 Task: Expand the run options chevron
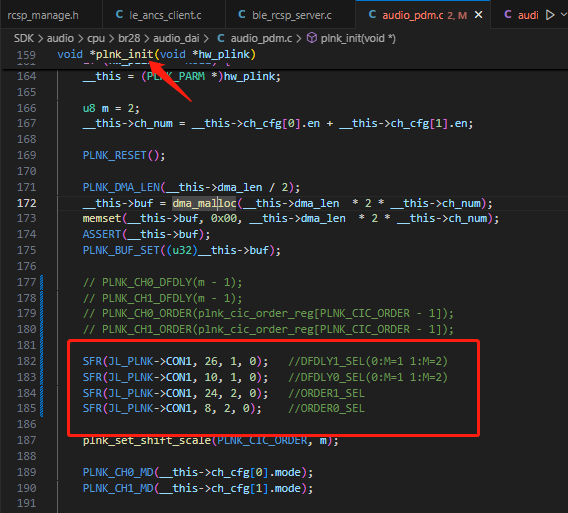point(564,14)
